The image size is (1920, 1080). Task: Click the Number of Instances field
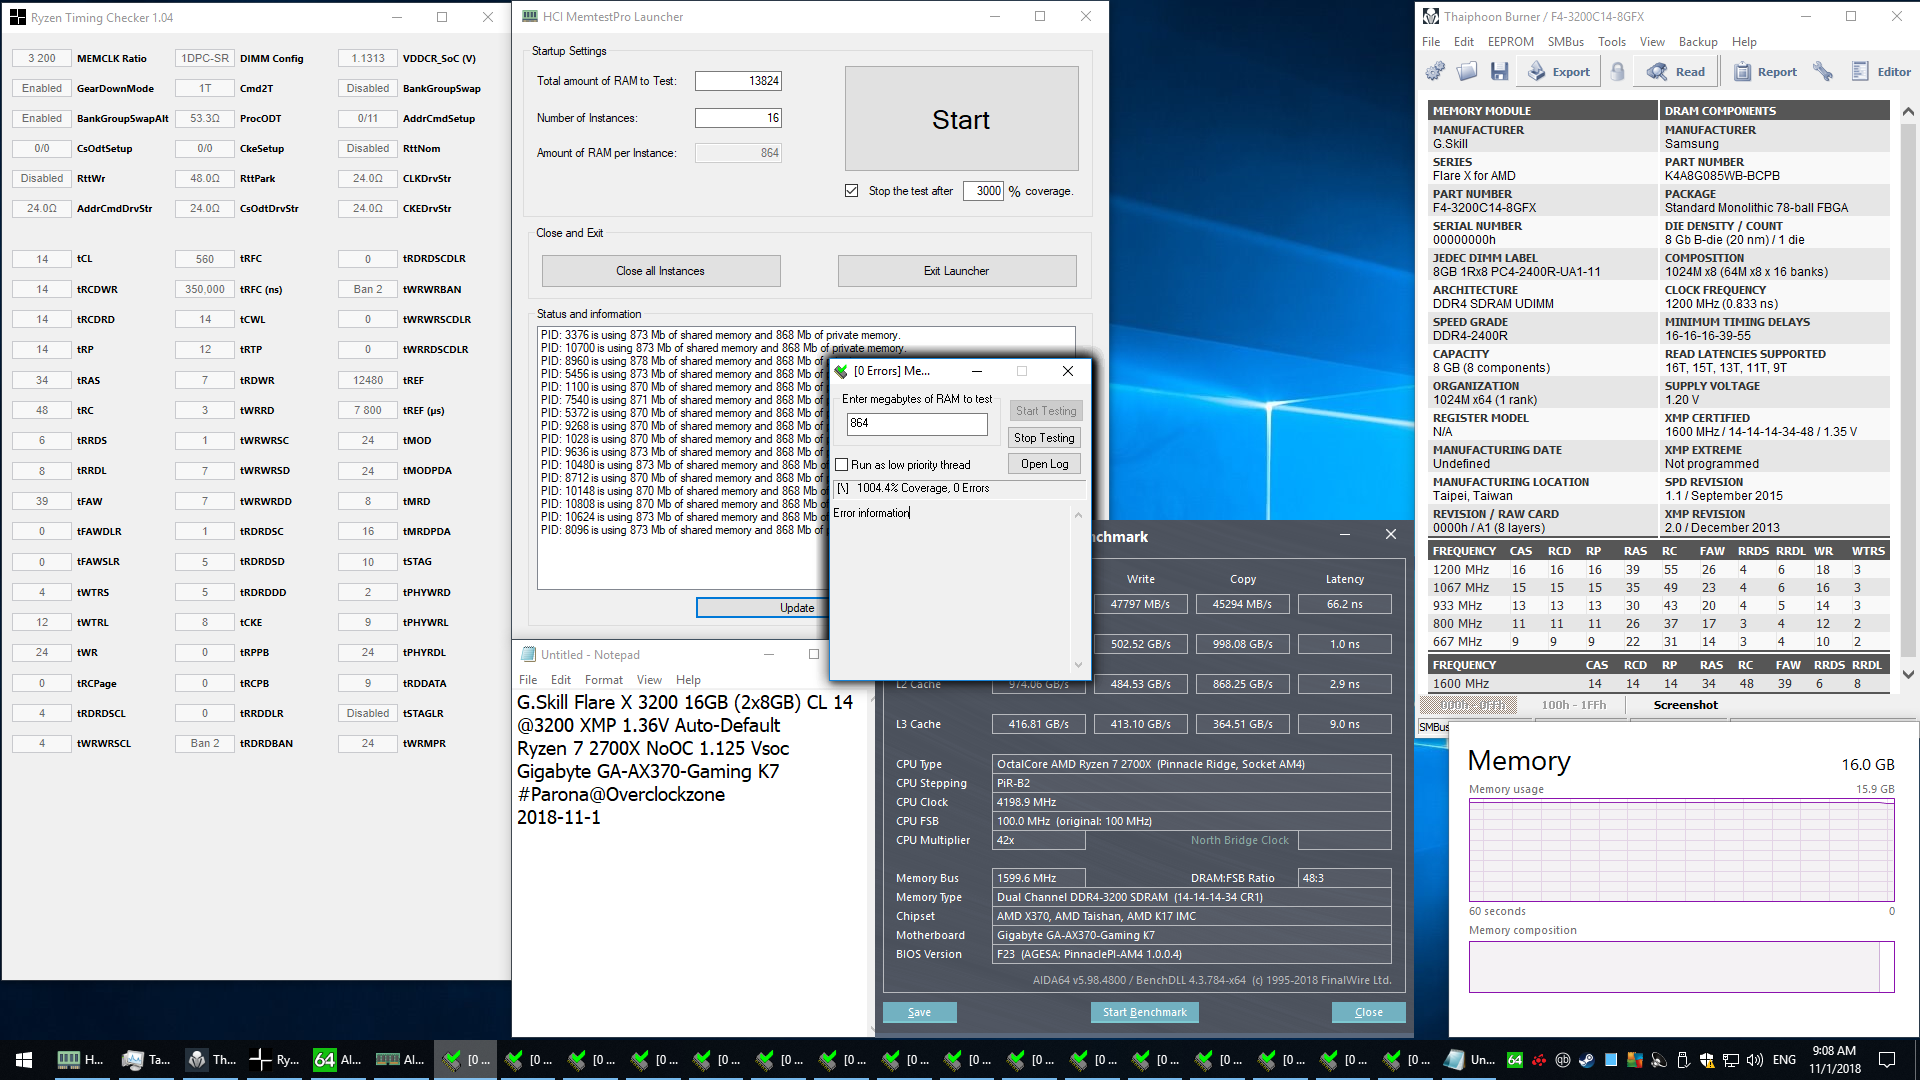[x=738, y=118]
